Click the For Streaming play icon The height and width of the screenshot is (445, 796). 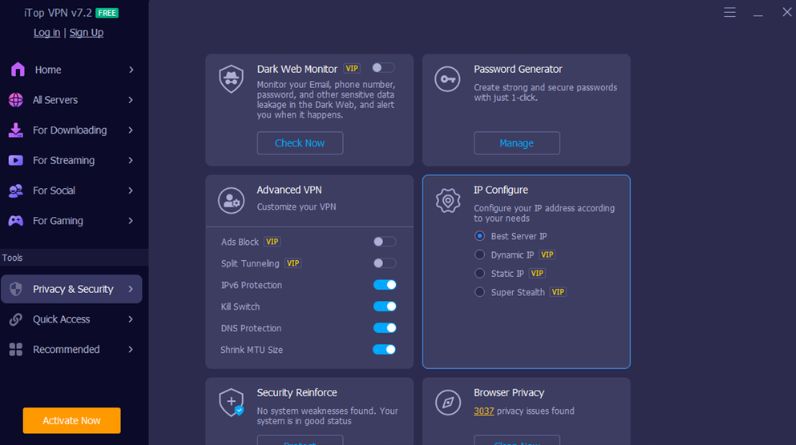pos(16,160)
